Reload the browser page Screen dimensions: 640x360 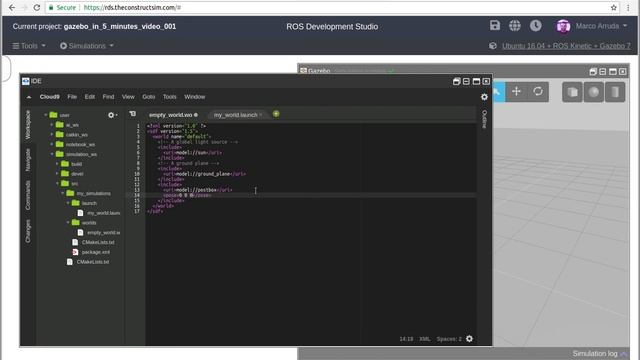pyautogui.click(x=37, y=7)
